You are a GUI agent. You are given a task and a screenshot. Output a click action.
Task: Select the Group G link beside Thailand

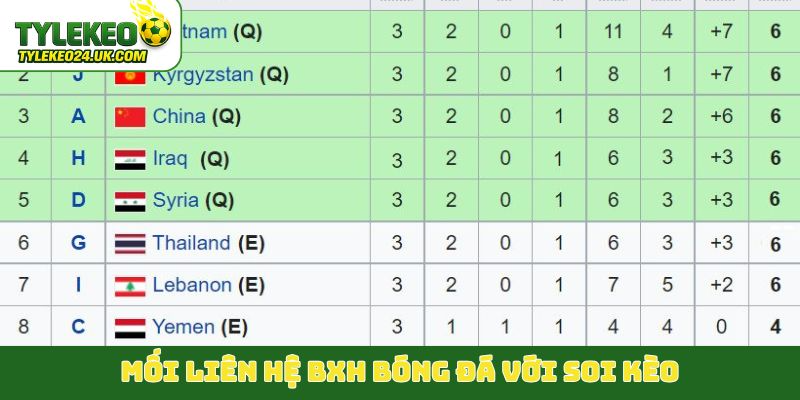point(78,242)
